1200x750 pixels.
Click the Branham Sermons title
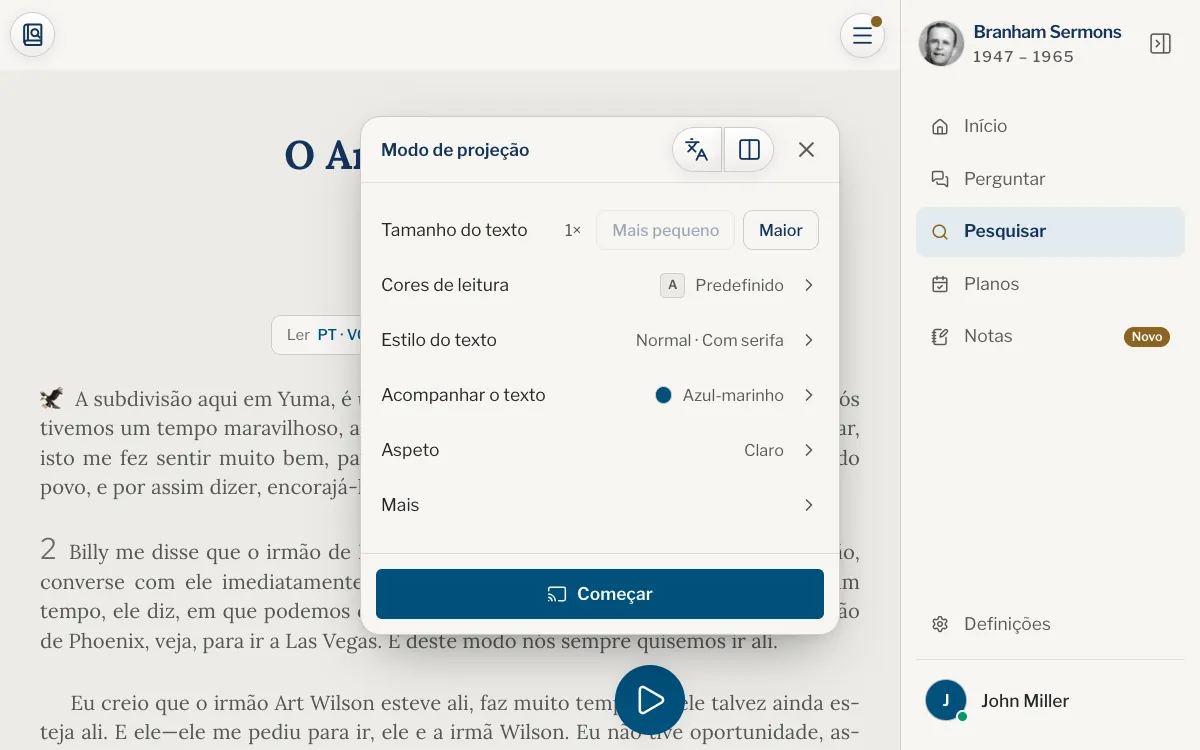(1047, 32)
